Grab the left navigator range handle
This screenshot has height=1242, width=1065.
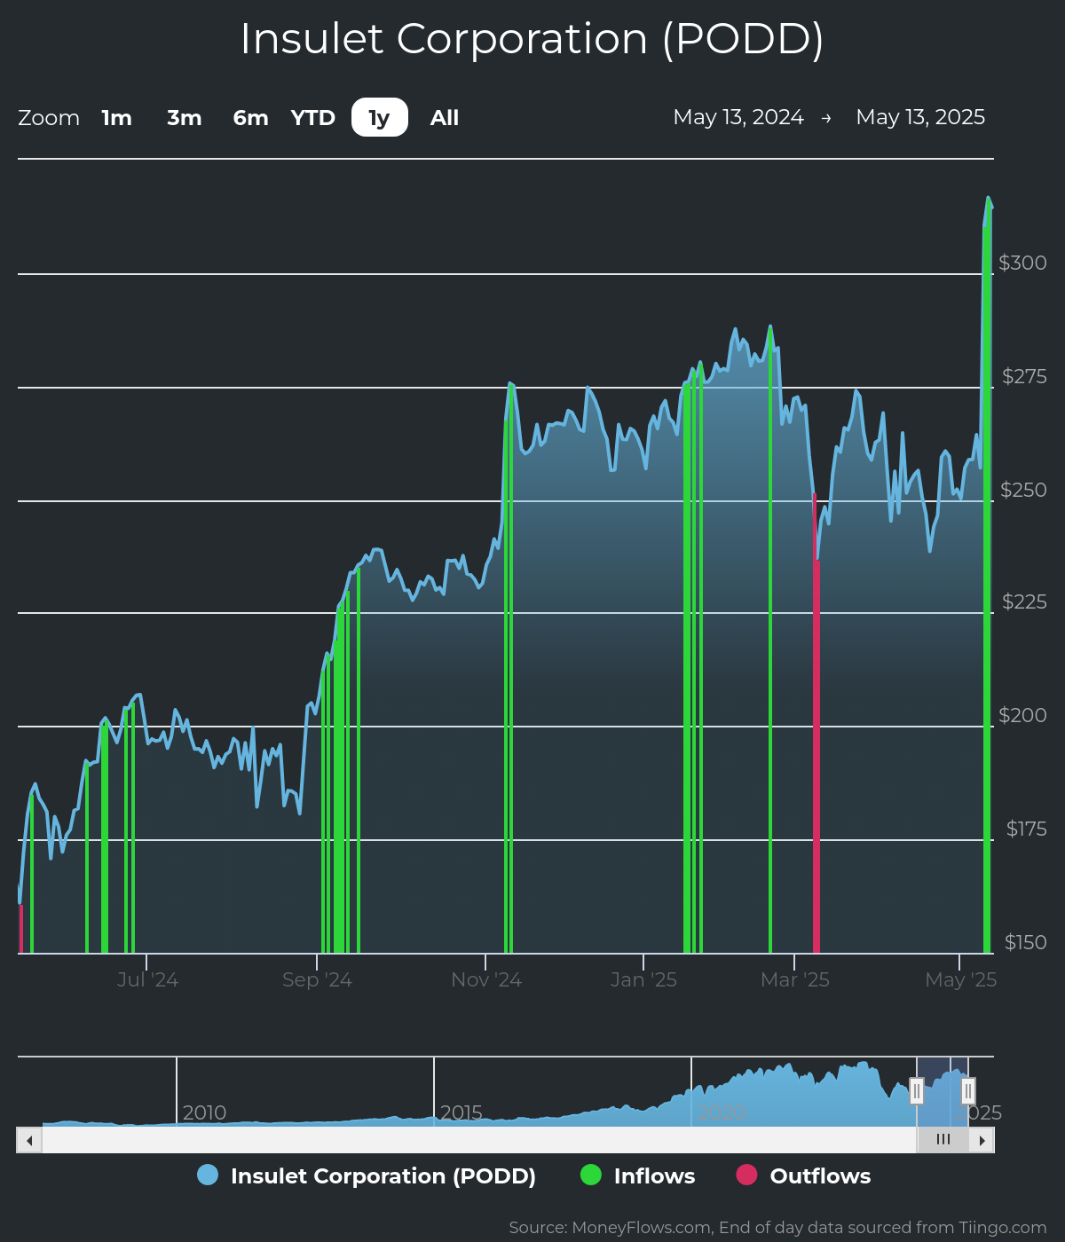pyautogui.click(x=917, y=1091)
